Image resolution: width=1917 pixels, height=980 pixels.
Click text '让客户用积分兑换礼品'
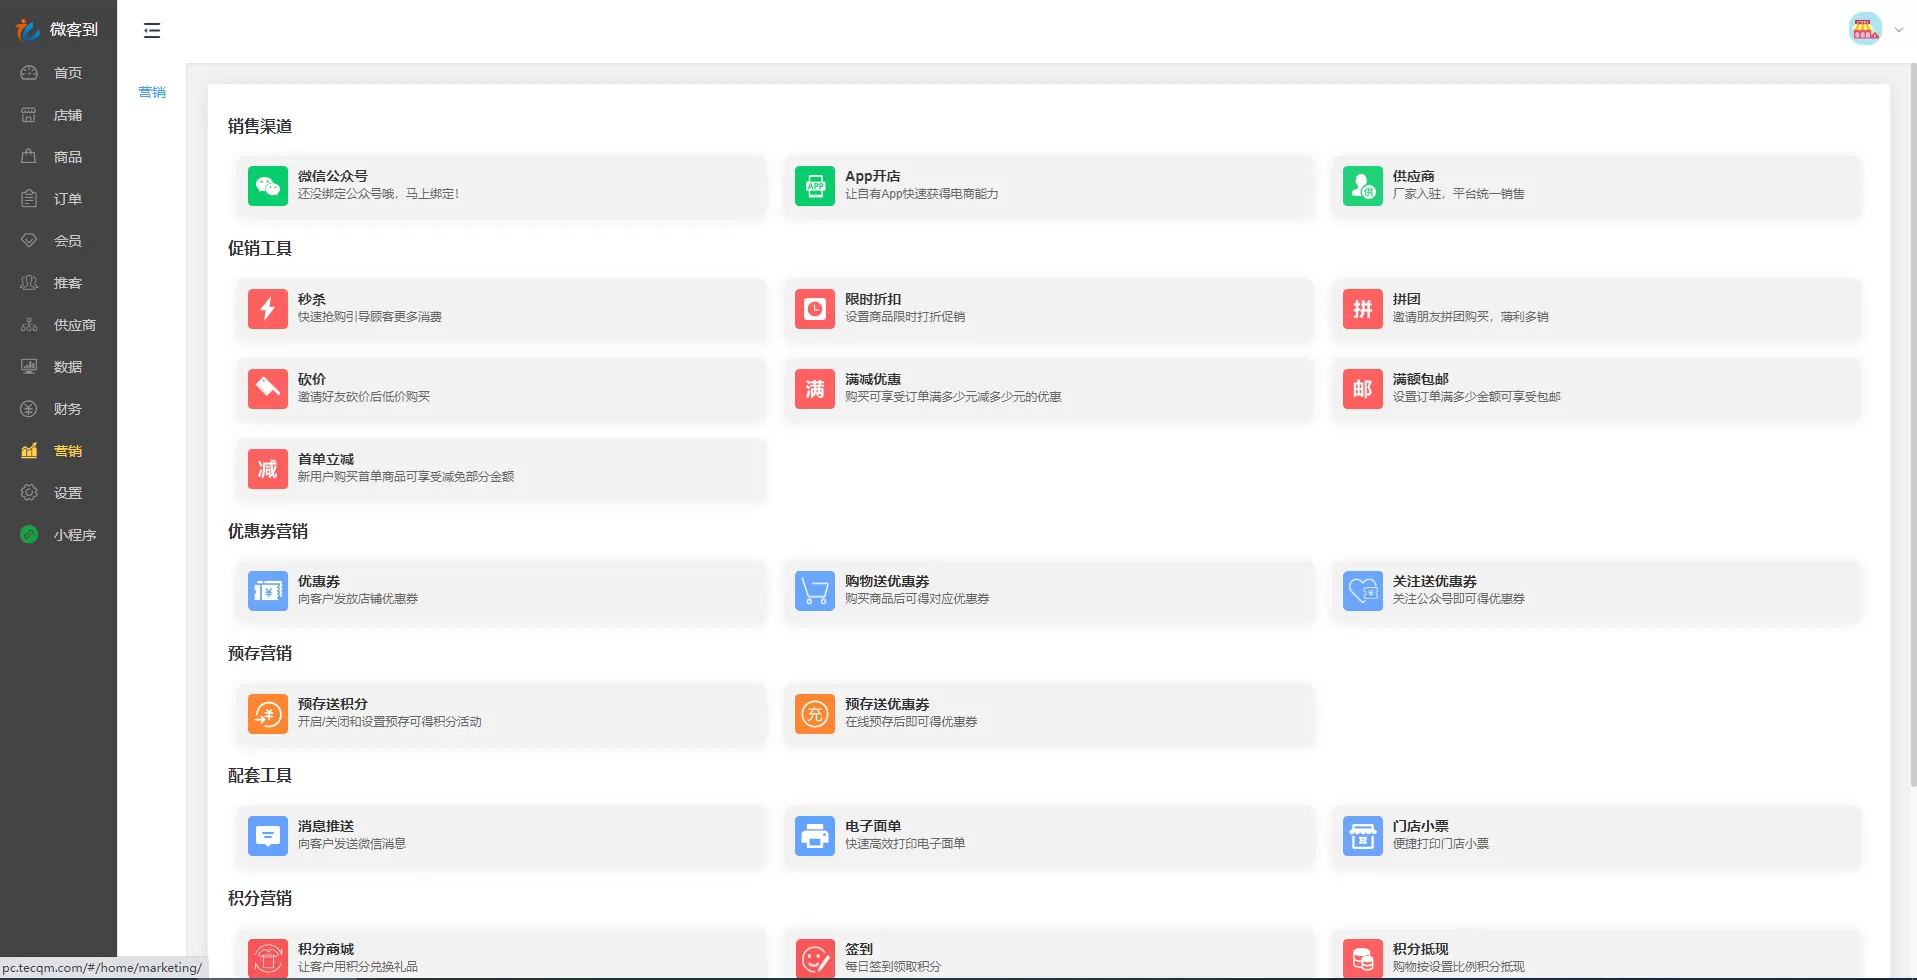(x=357, y=967)
